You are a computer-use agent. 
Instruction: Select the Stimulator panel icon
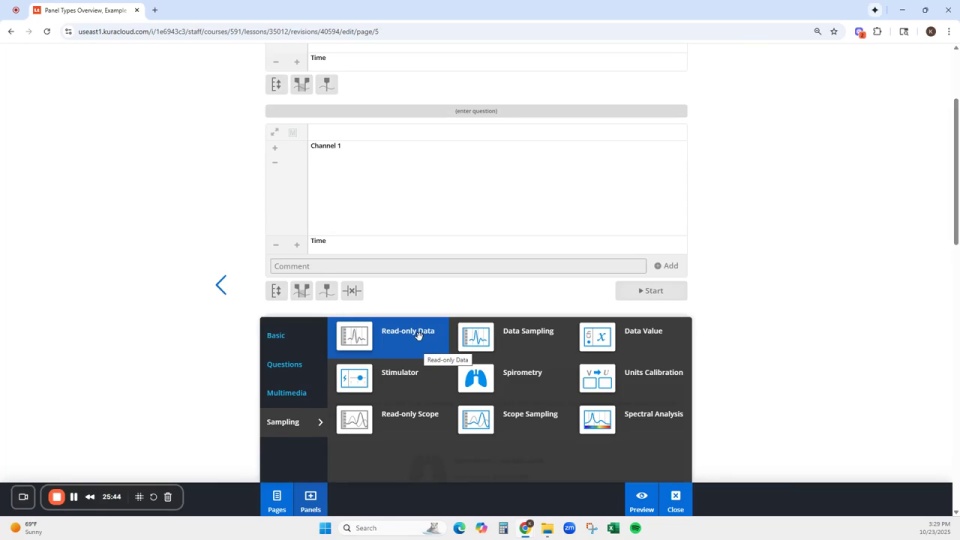coord(354,378)
